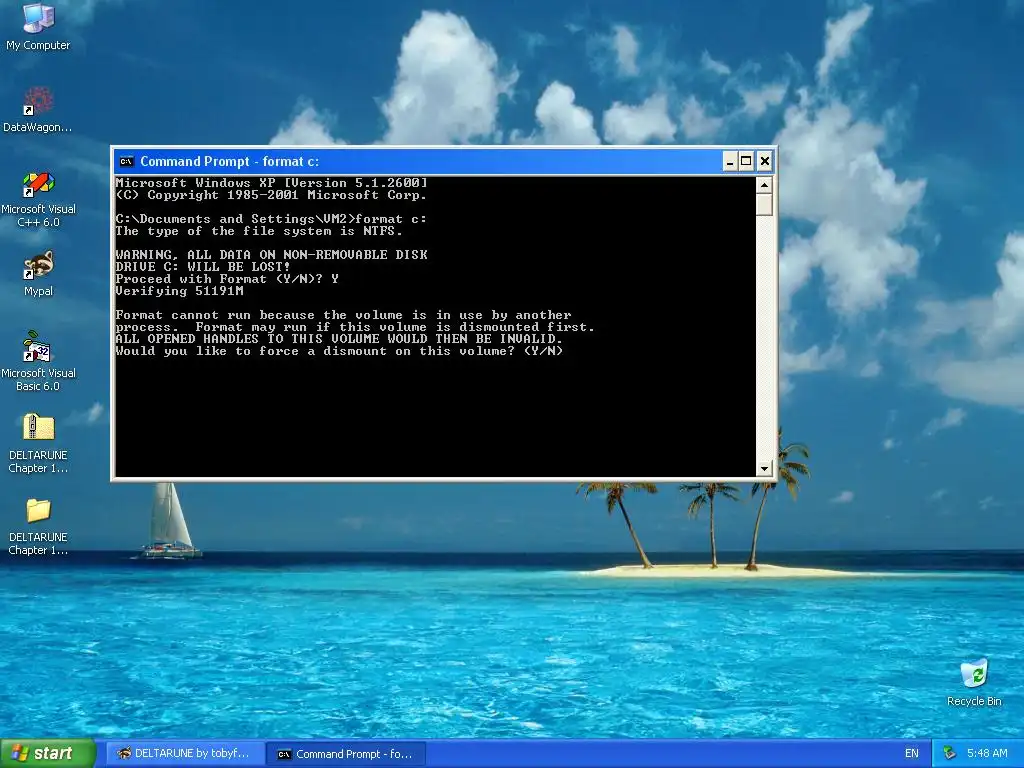Click the Command Prompt title bar text
Image resolution: width=1024 pixels, height=768 pixels.
tap(229, 161)
